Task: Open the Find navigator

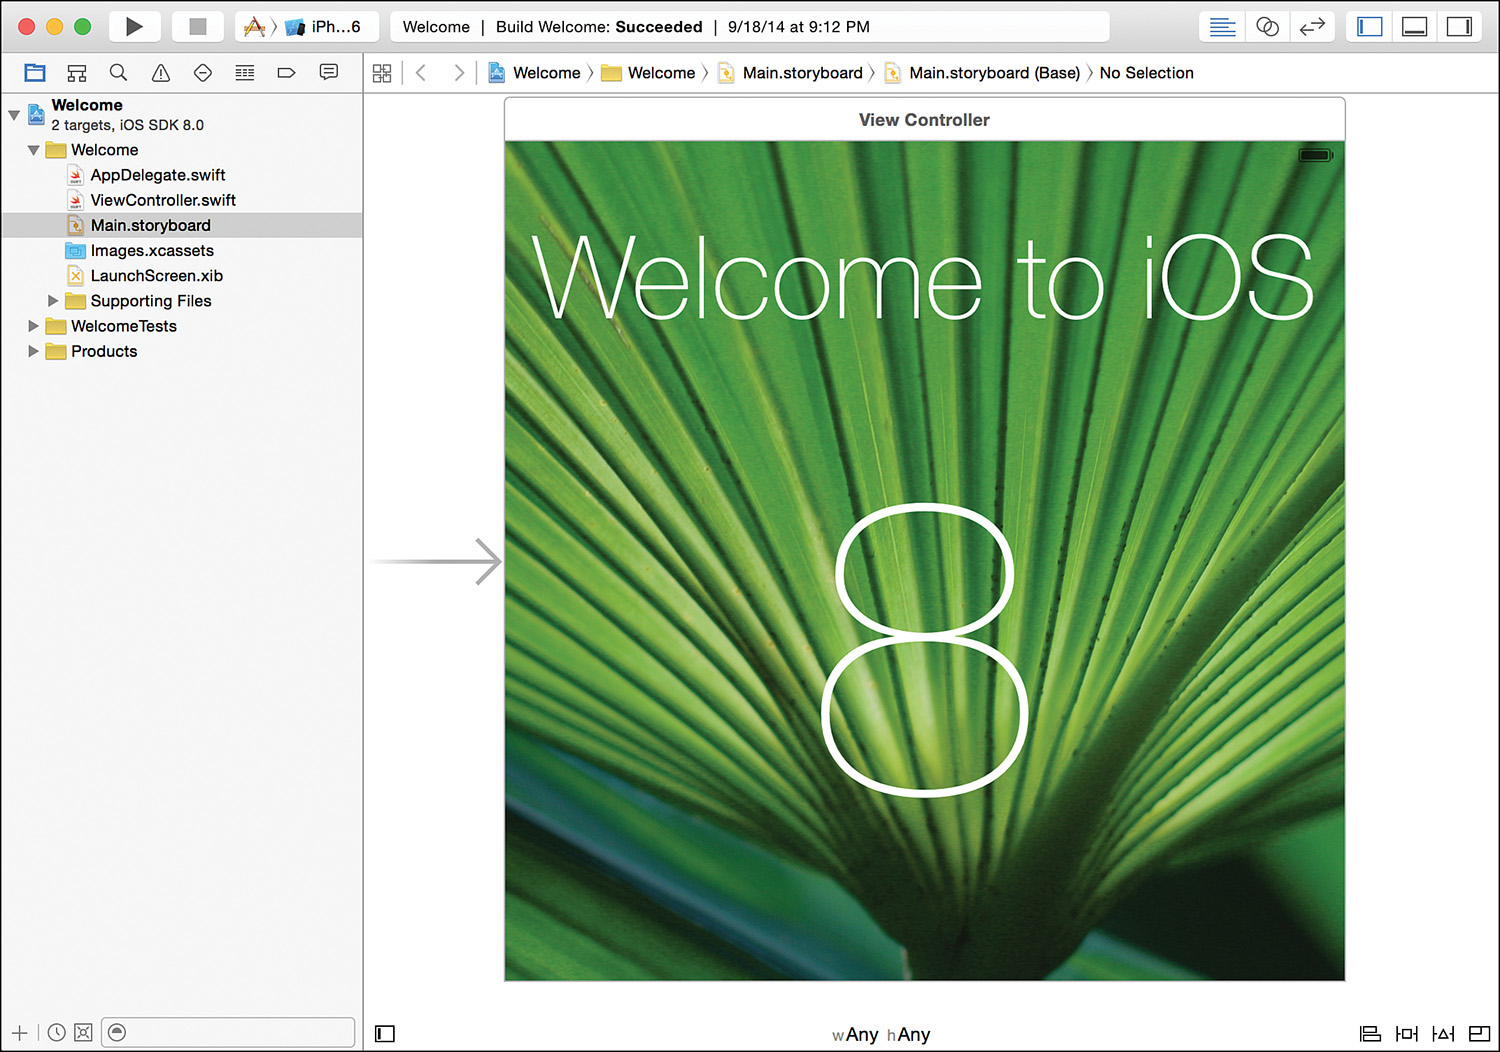Action: [118, 72]
